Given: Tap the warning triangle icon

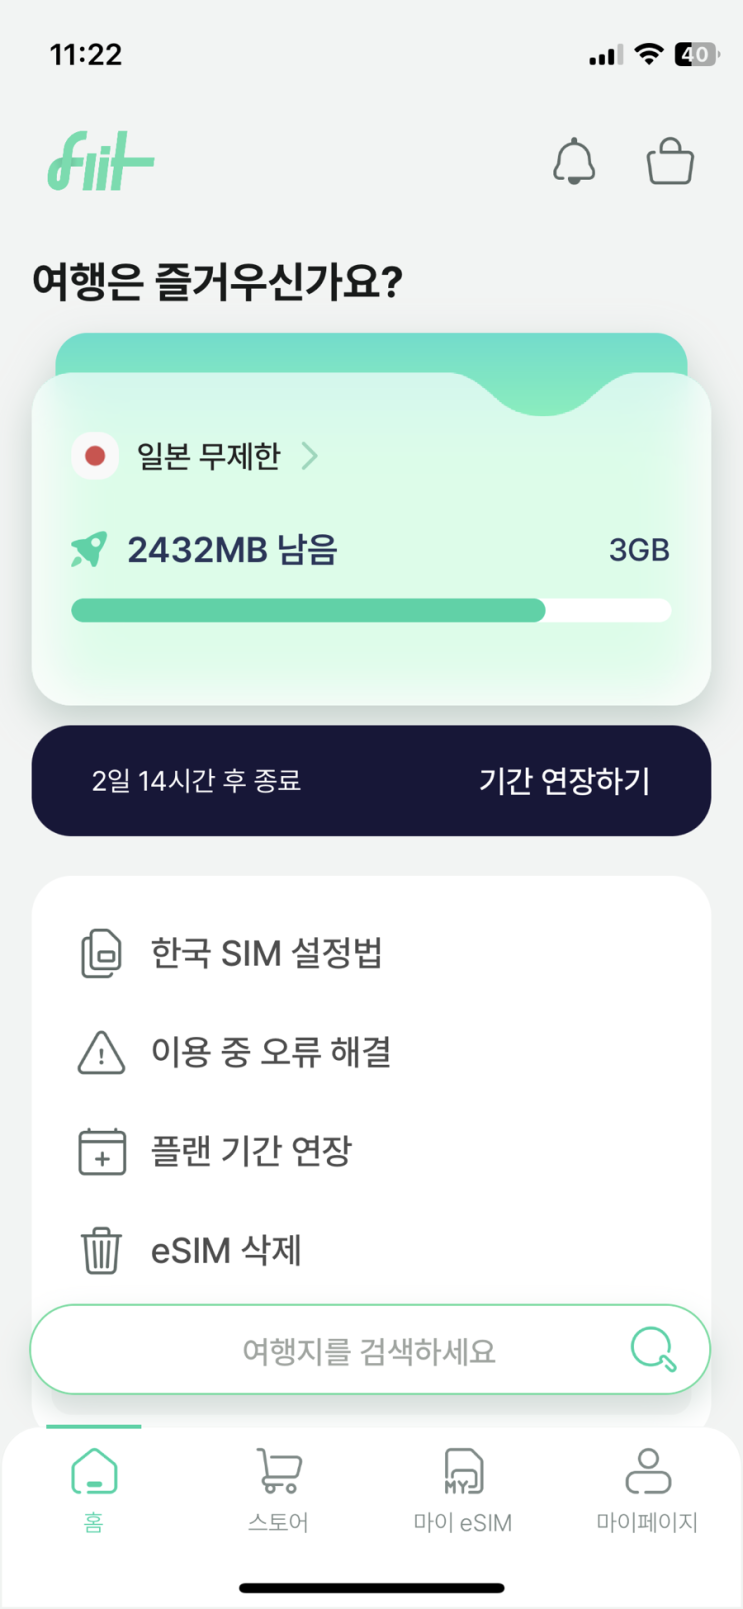Looking at the screenshot, I should [101, 1052].
